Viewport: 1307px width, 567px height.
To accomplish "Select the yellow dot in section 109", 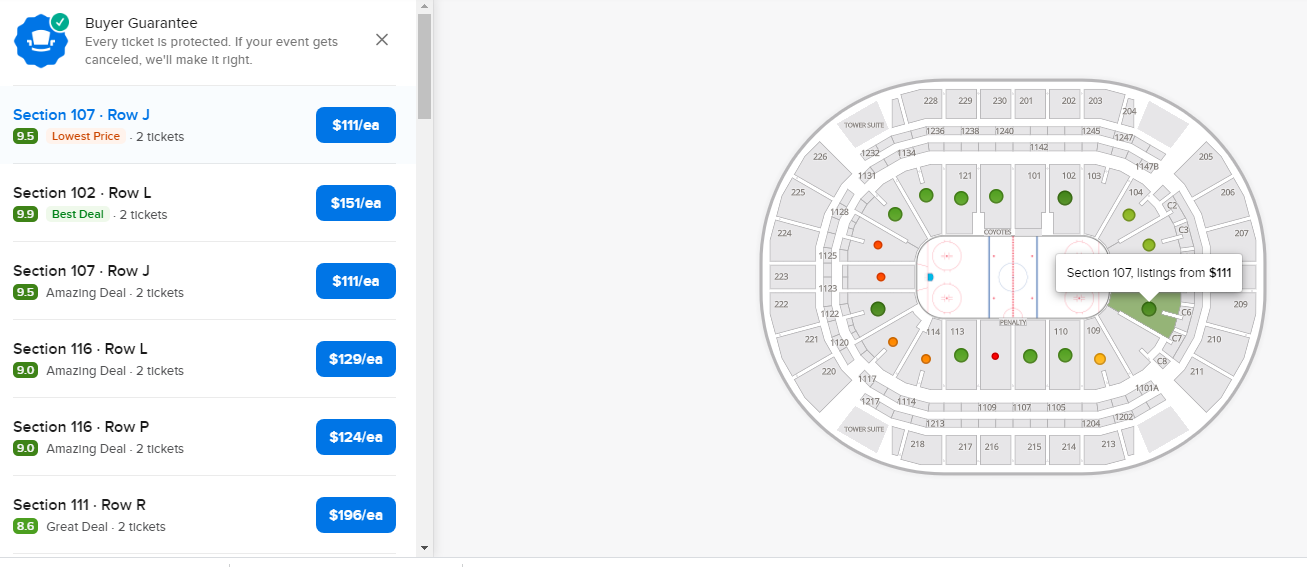I will click(1100, 359).
